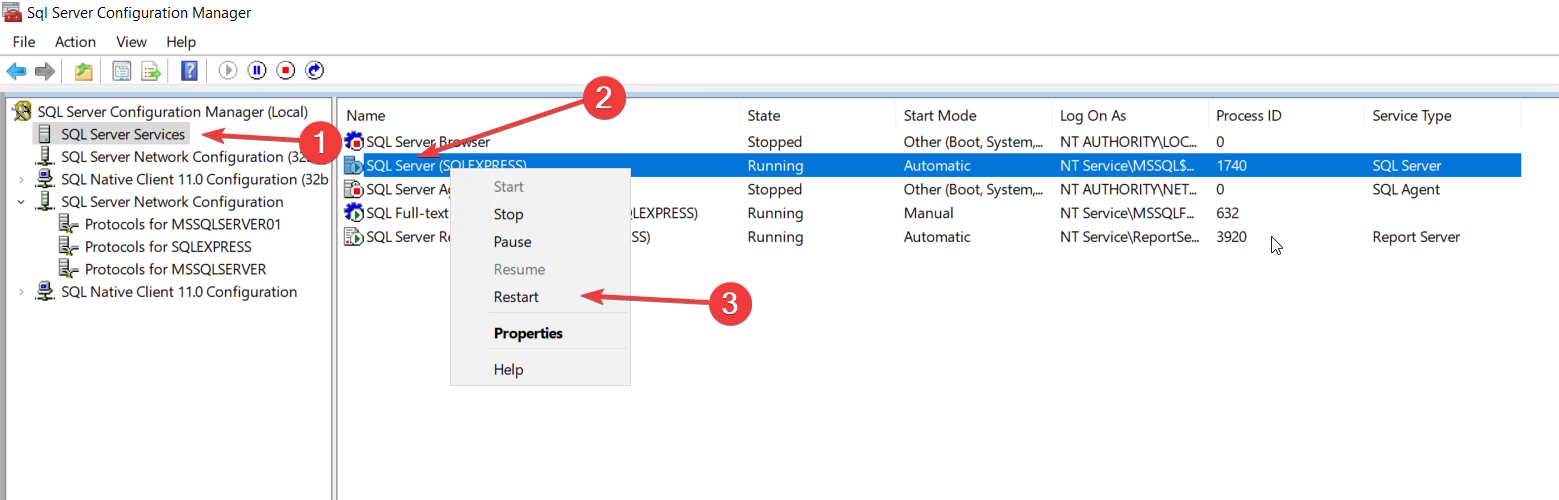Image resolution: width=1559 pixels, height=500 pixels.
Task: Click Process ID 1740 cell
Action: point(1232,166)
